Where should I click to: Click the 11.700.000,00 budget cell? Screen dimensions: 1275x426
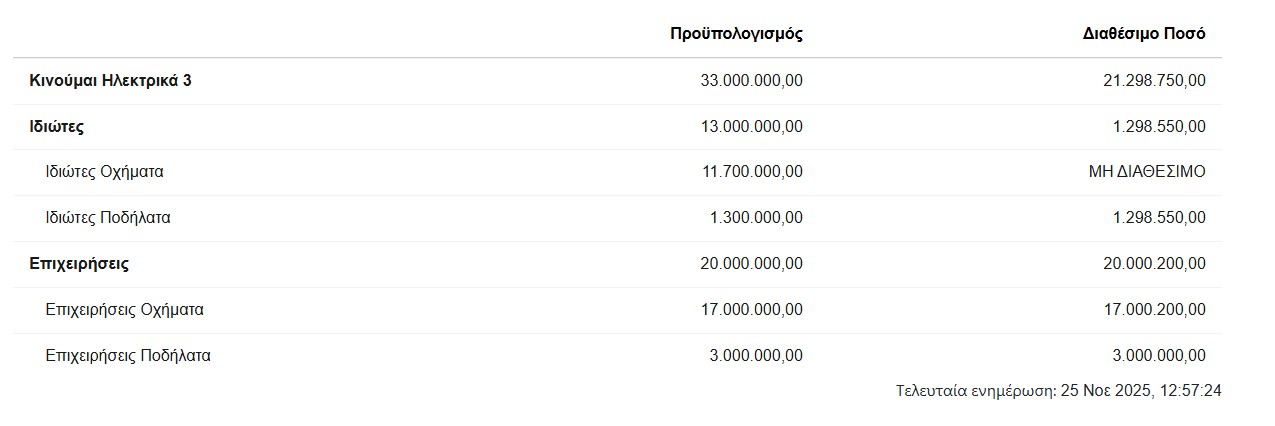tap(752, 172)
